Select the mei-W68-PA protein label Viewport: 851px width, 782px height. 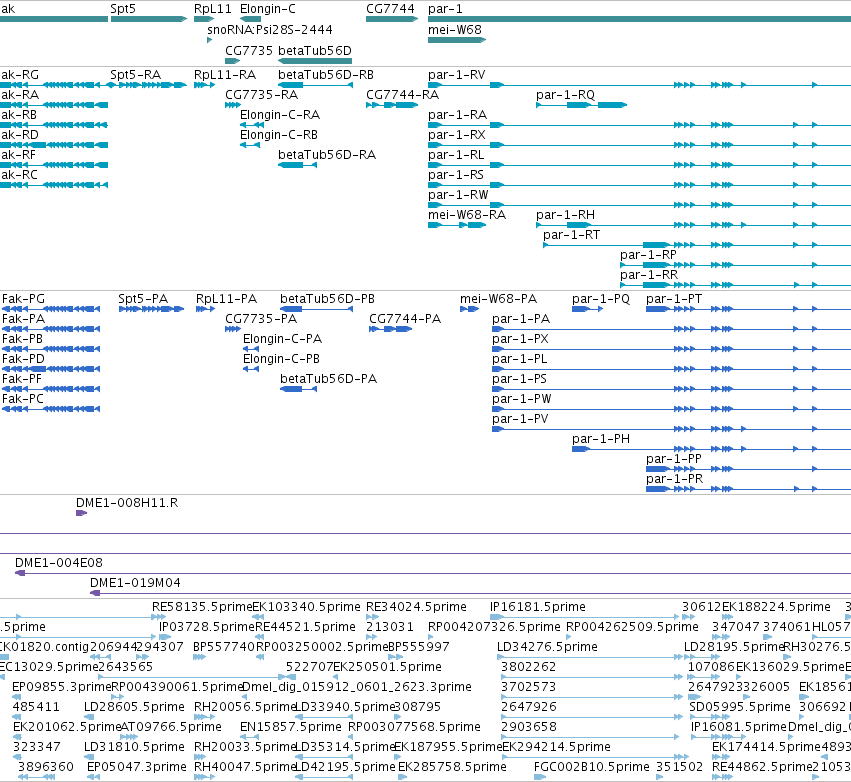[498, 300]
